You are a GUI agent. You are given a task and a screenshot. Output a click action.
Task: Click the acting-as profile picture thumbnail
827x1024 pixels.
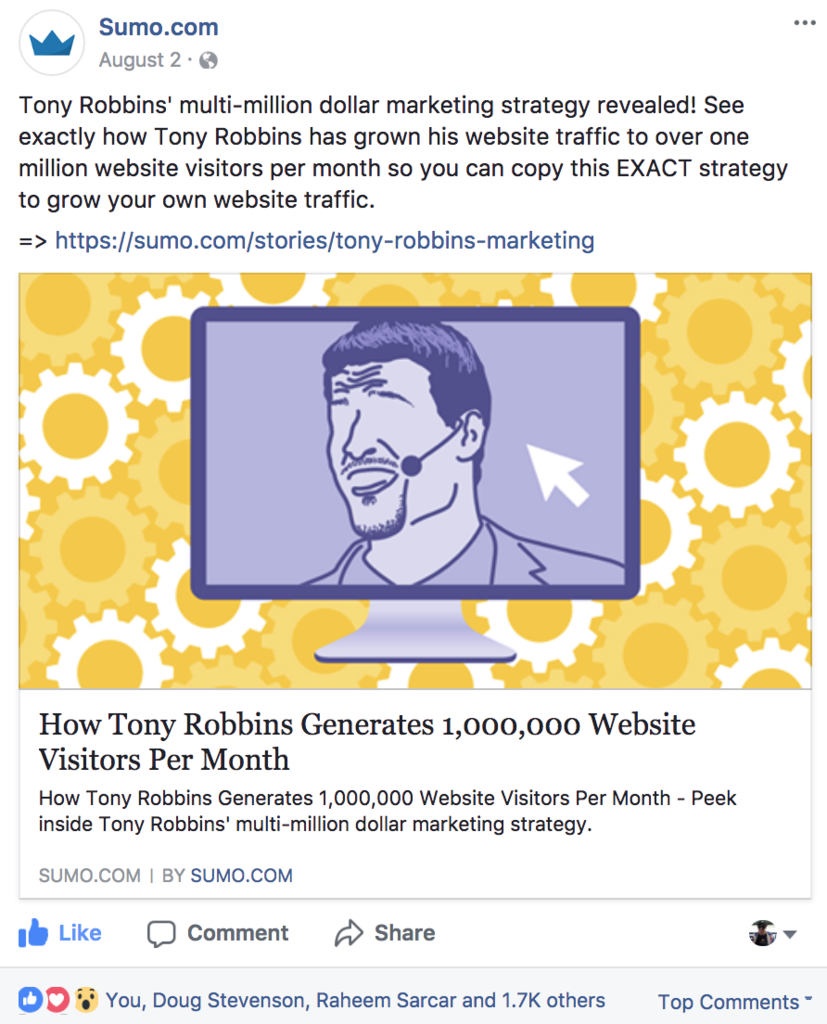[763, 933]
